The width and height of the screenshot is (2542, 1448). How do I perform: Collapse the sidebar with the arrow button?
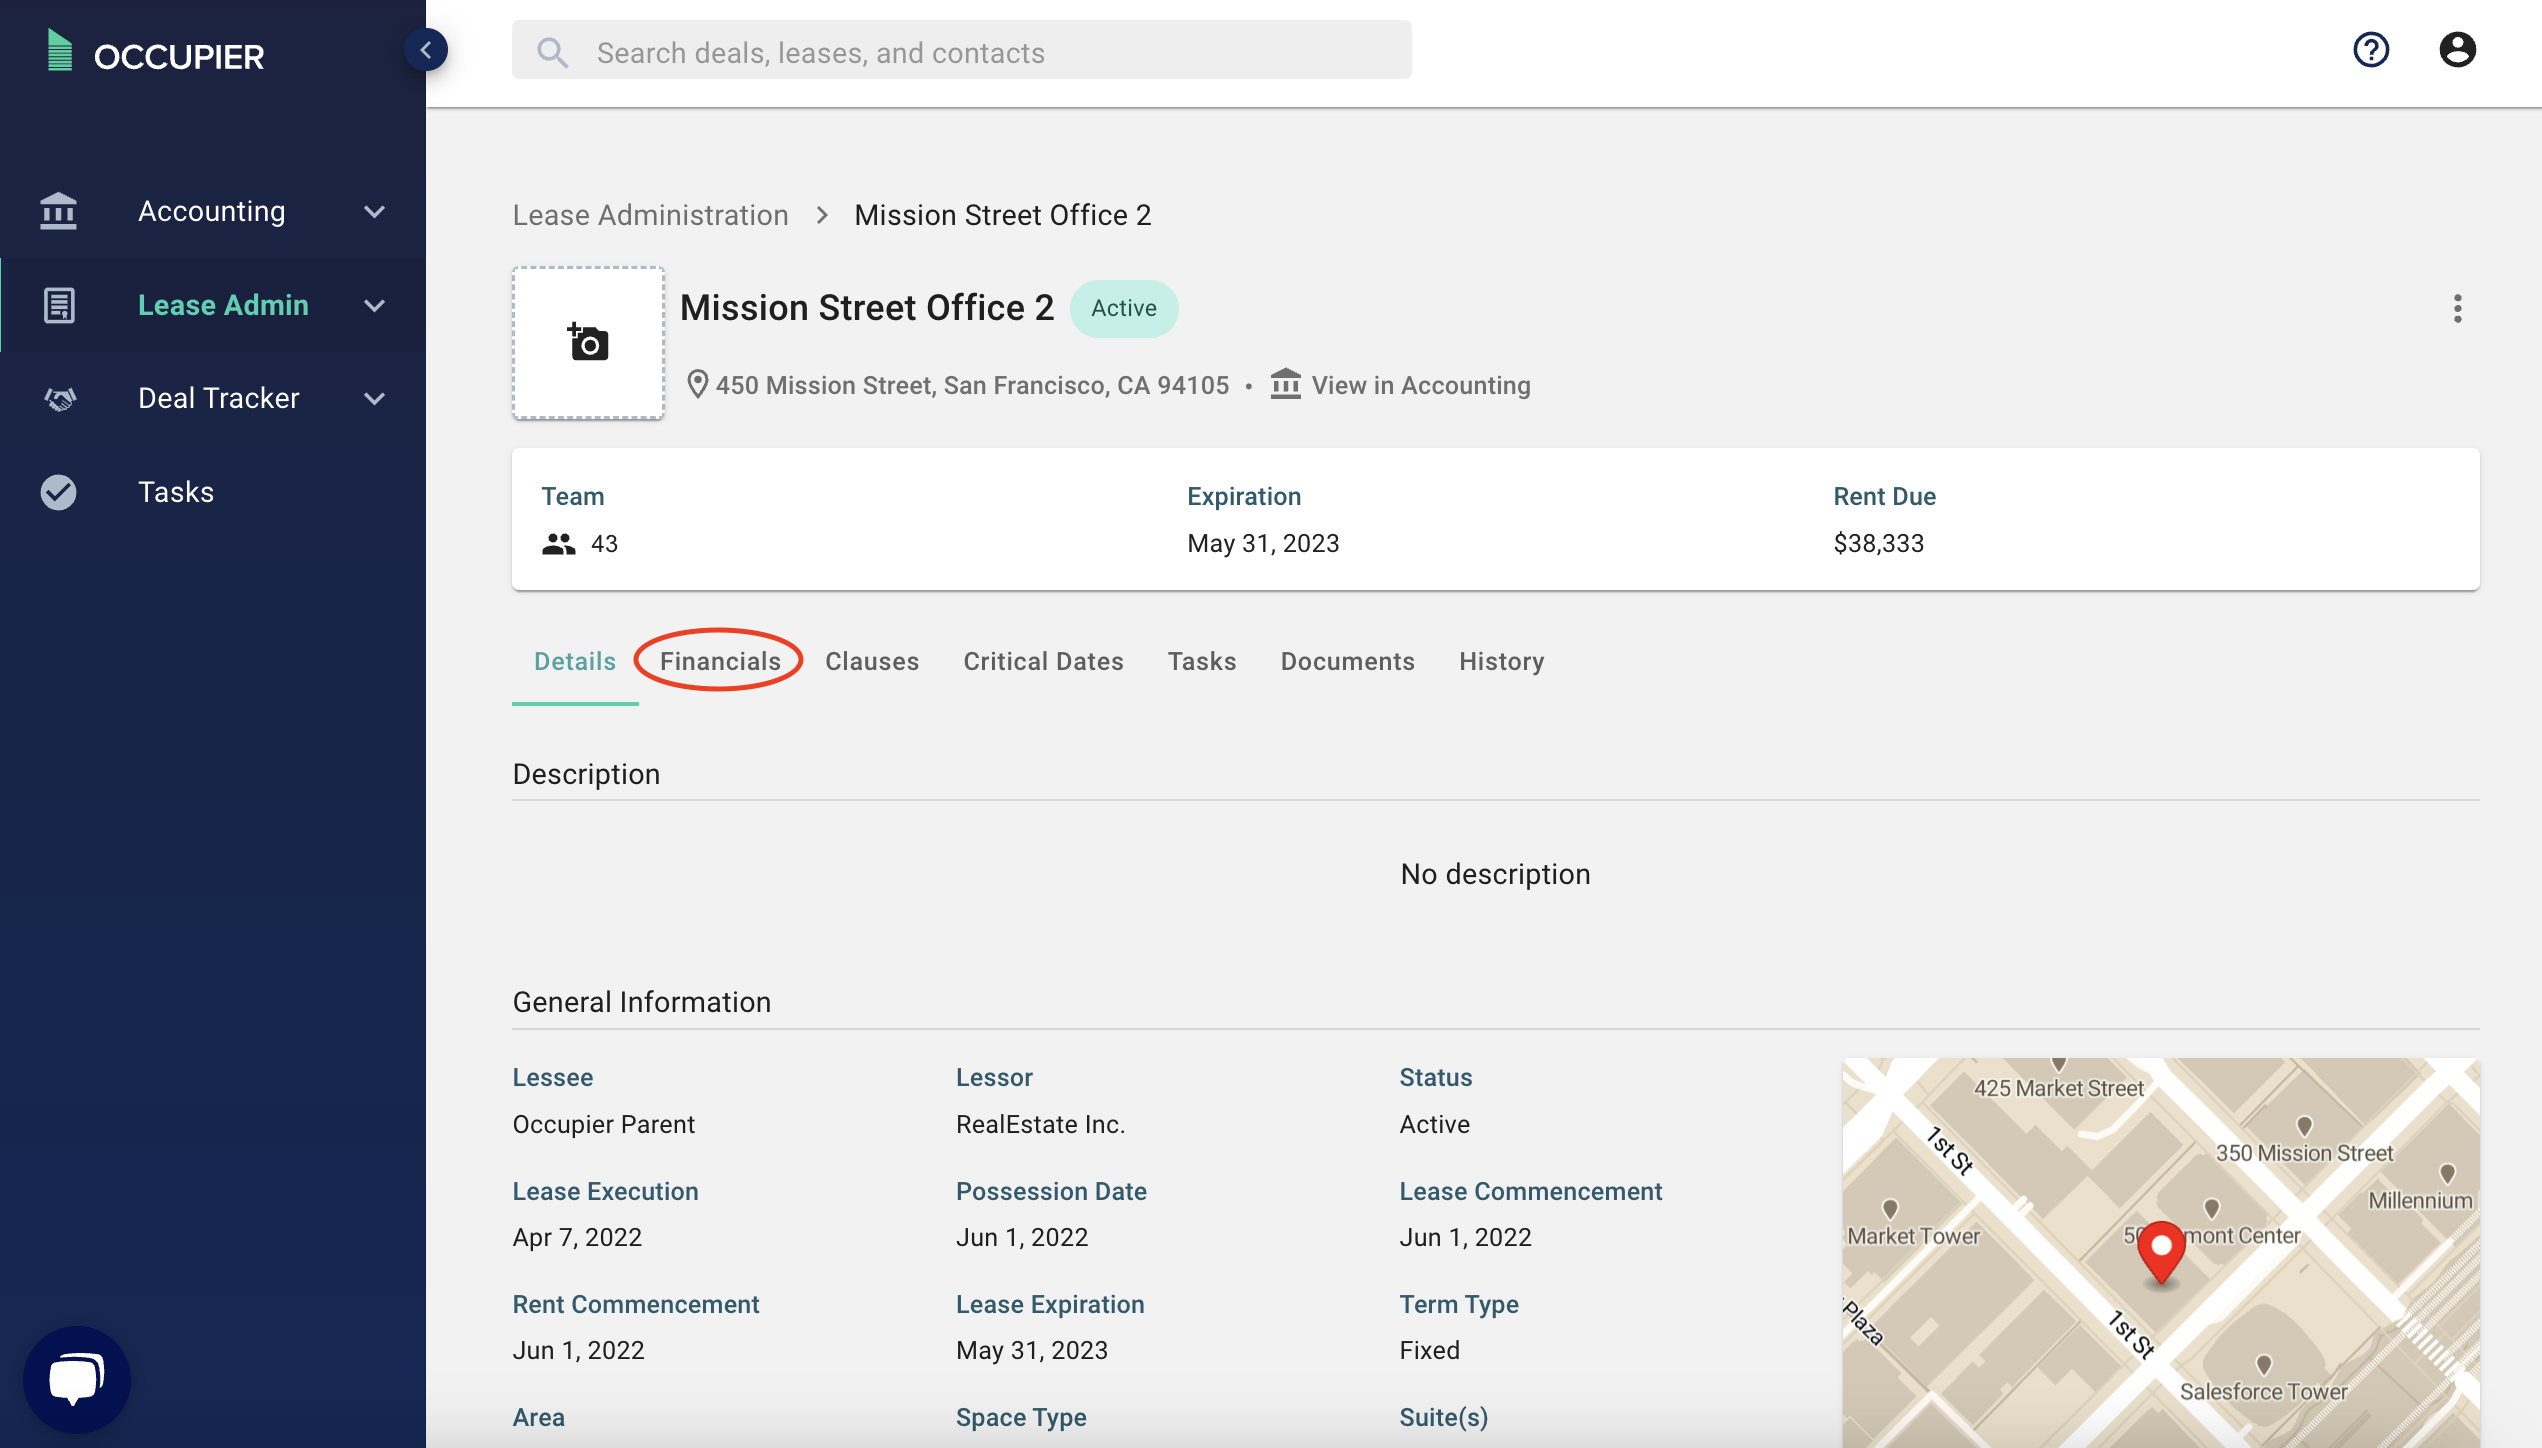(427, 48)
